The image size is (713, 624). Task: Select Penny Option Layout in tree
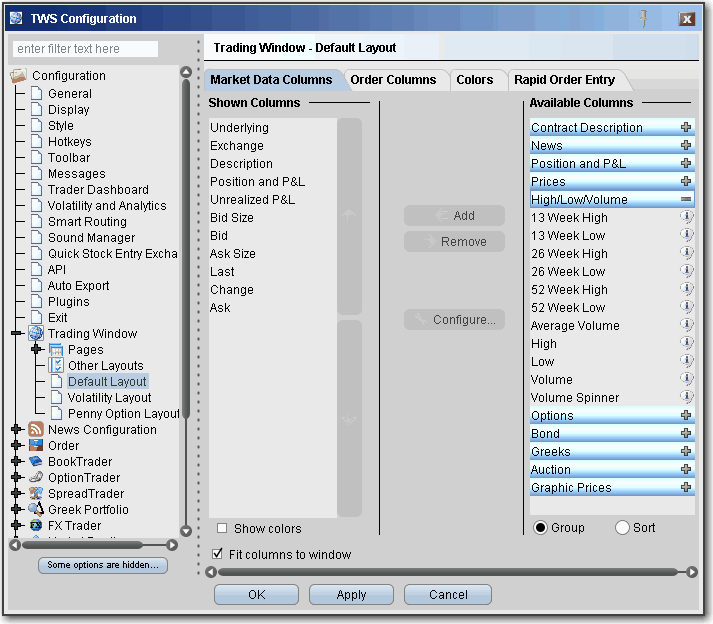tap(124, 413)
